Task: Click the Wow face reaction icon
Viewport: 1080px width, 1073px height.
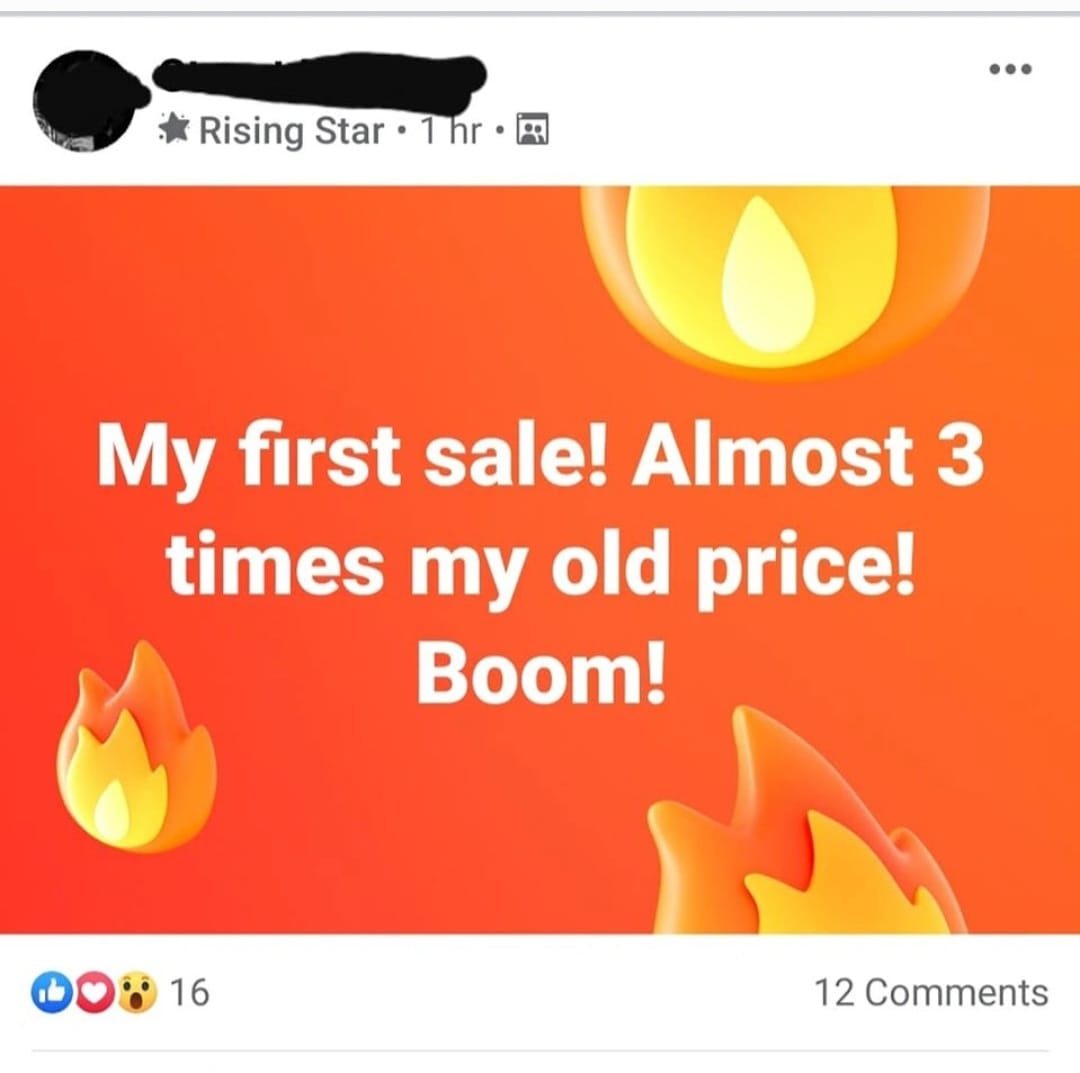Action: (137, 992)
